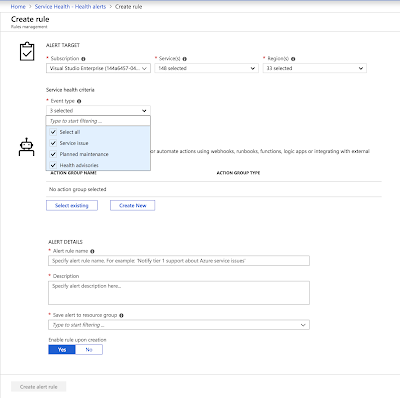
Task: Uncheck the Health advisories checkbox
Action: (x=53, y=165)
